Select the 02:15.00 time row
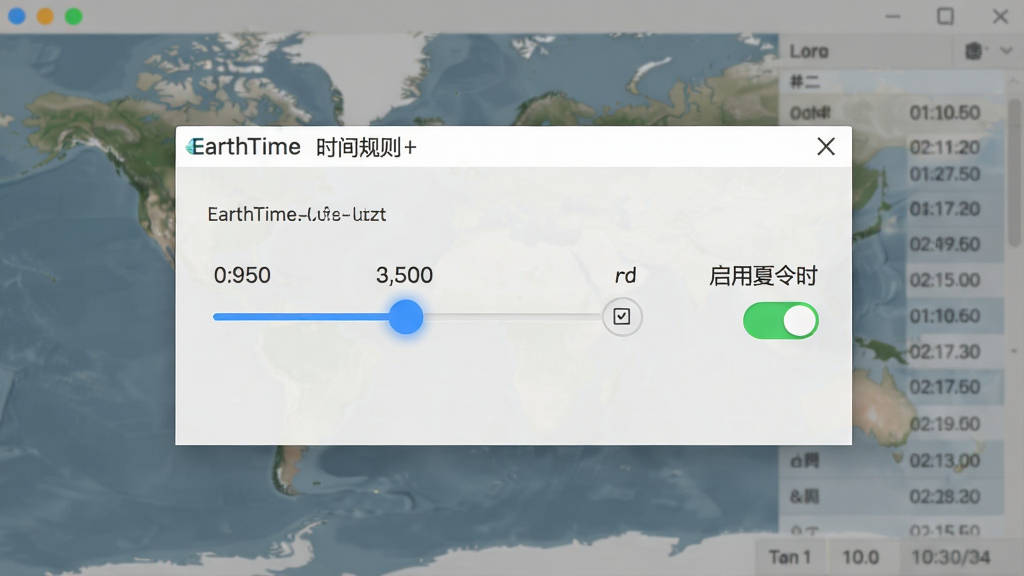 tap(944, 280)
